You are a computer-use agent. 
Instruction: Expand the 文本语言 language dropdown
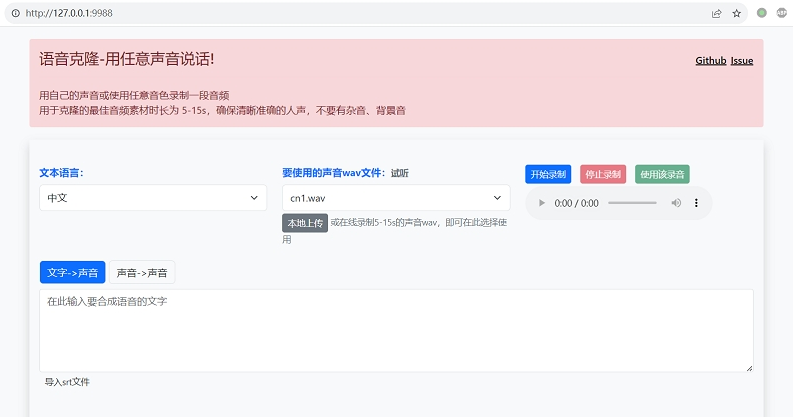point(153,198)
